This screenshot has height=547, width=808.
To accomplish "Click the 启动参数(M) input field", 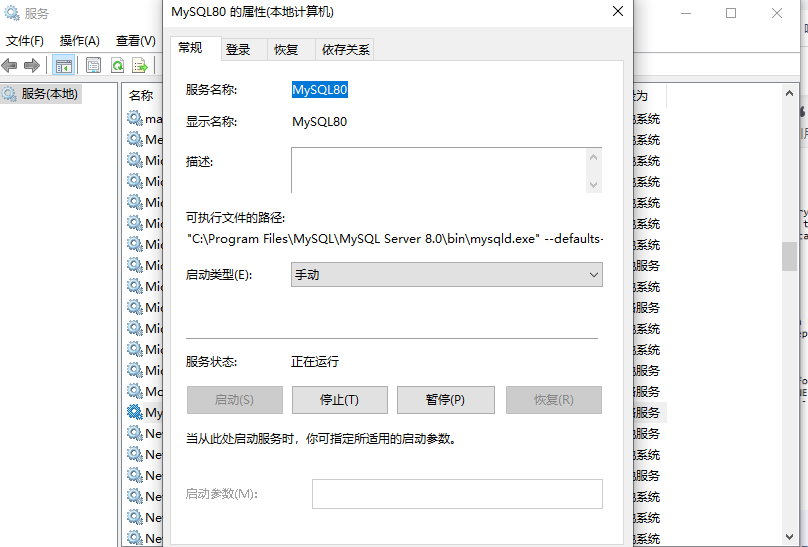I will pyautogui.click(x=457, y=494).
